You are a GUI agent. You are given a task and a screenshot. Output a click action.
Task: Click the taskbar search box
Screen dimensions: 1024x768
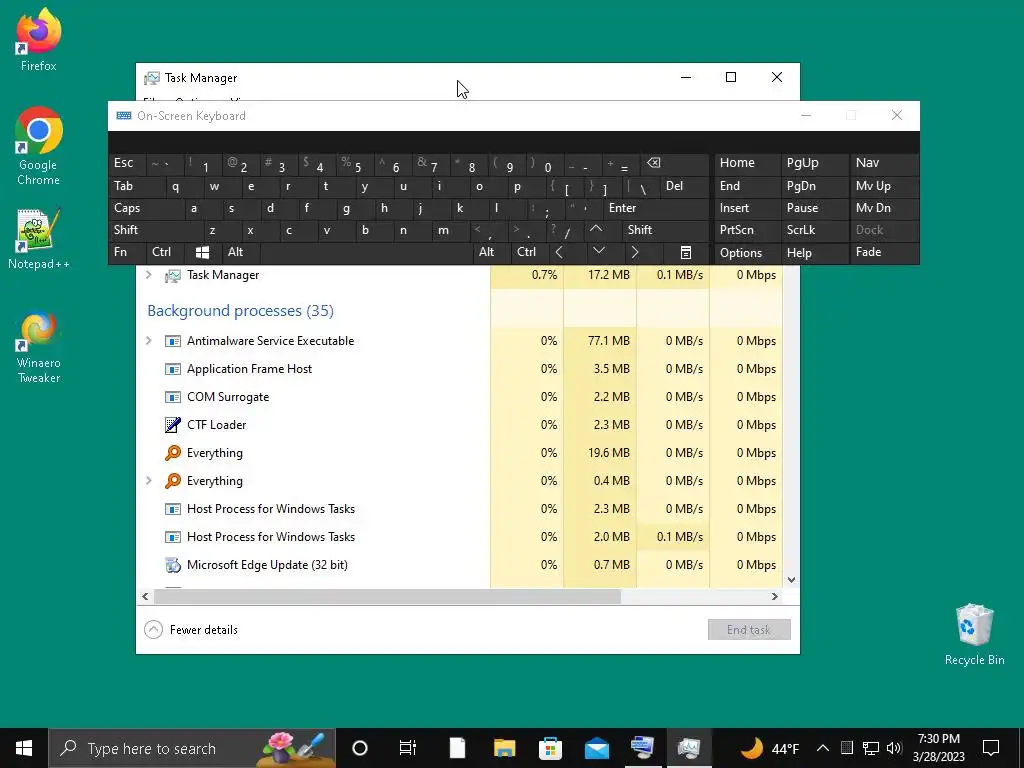point(192,748)
